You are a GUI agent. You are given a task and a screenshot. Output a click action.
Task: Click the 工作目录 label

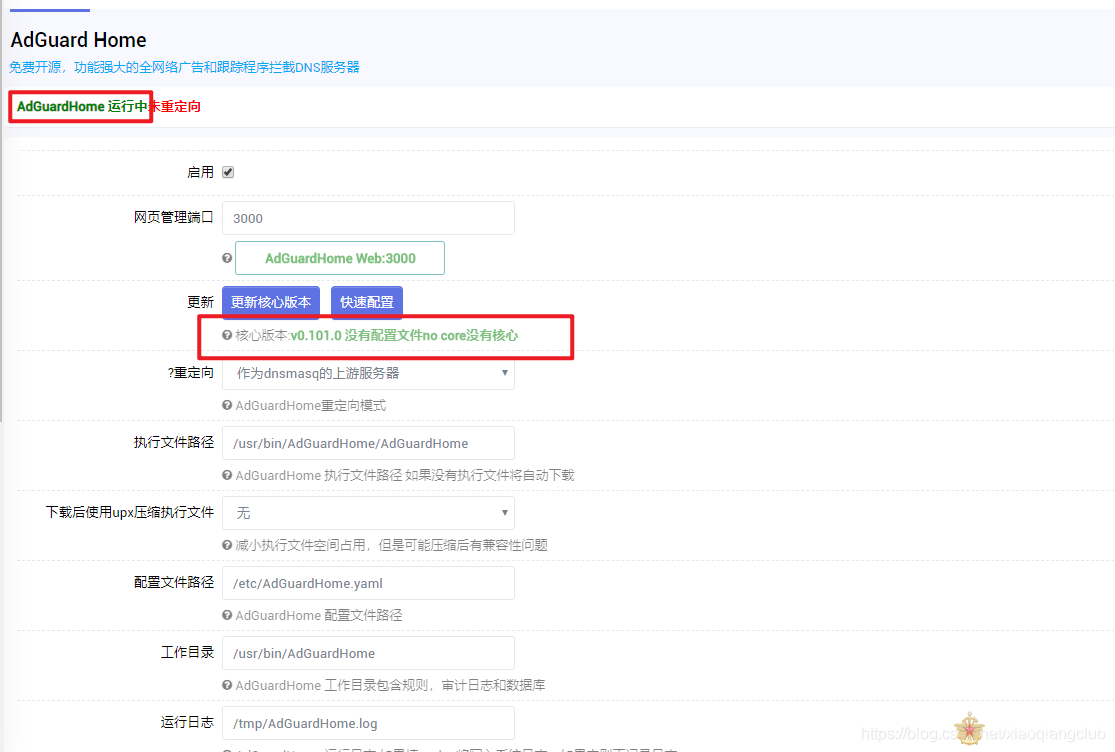(187, 652)
